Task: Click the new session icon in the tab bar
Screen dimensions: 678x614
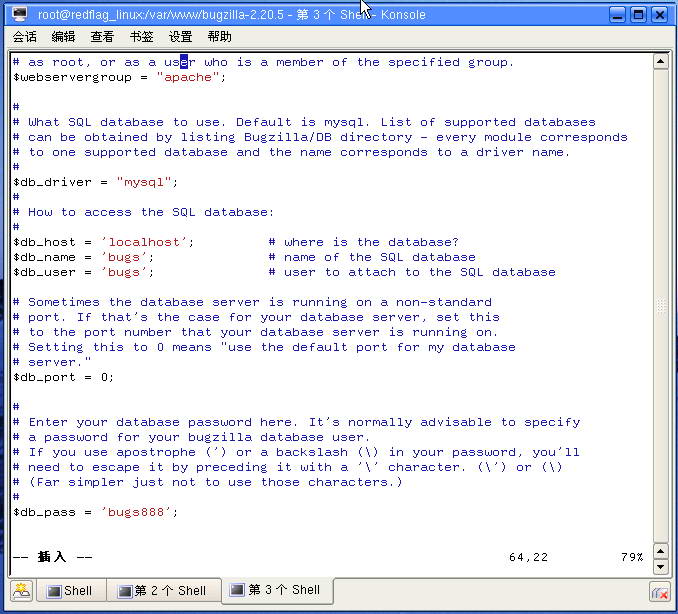Action: pyautogui.click(x=22, y=591)
